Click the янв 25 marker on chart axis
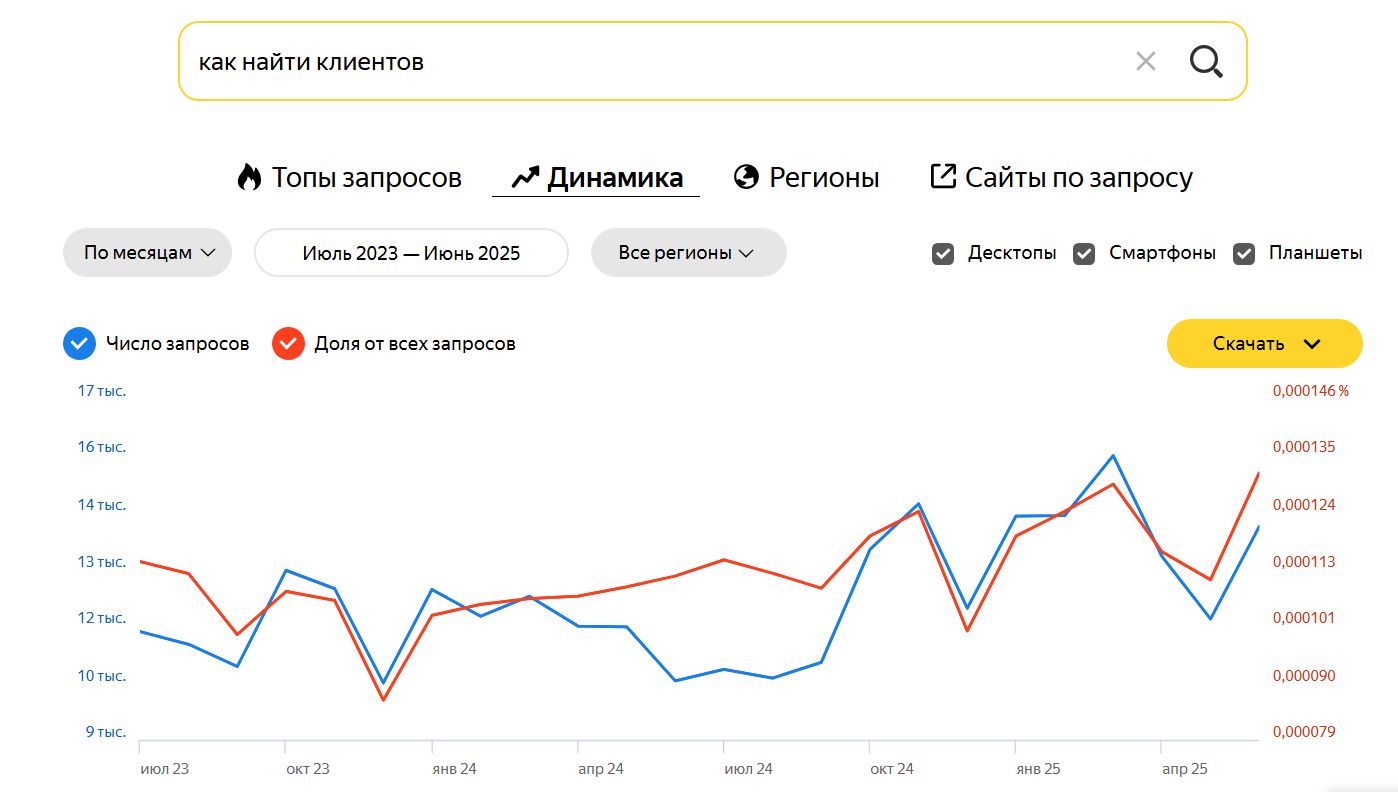The width and height of the screenshot is (1398, 792). 1037,769
